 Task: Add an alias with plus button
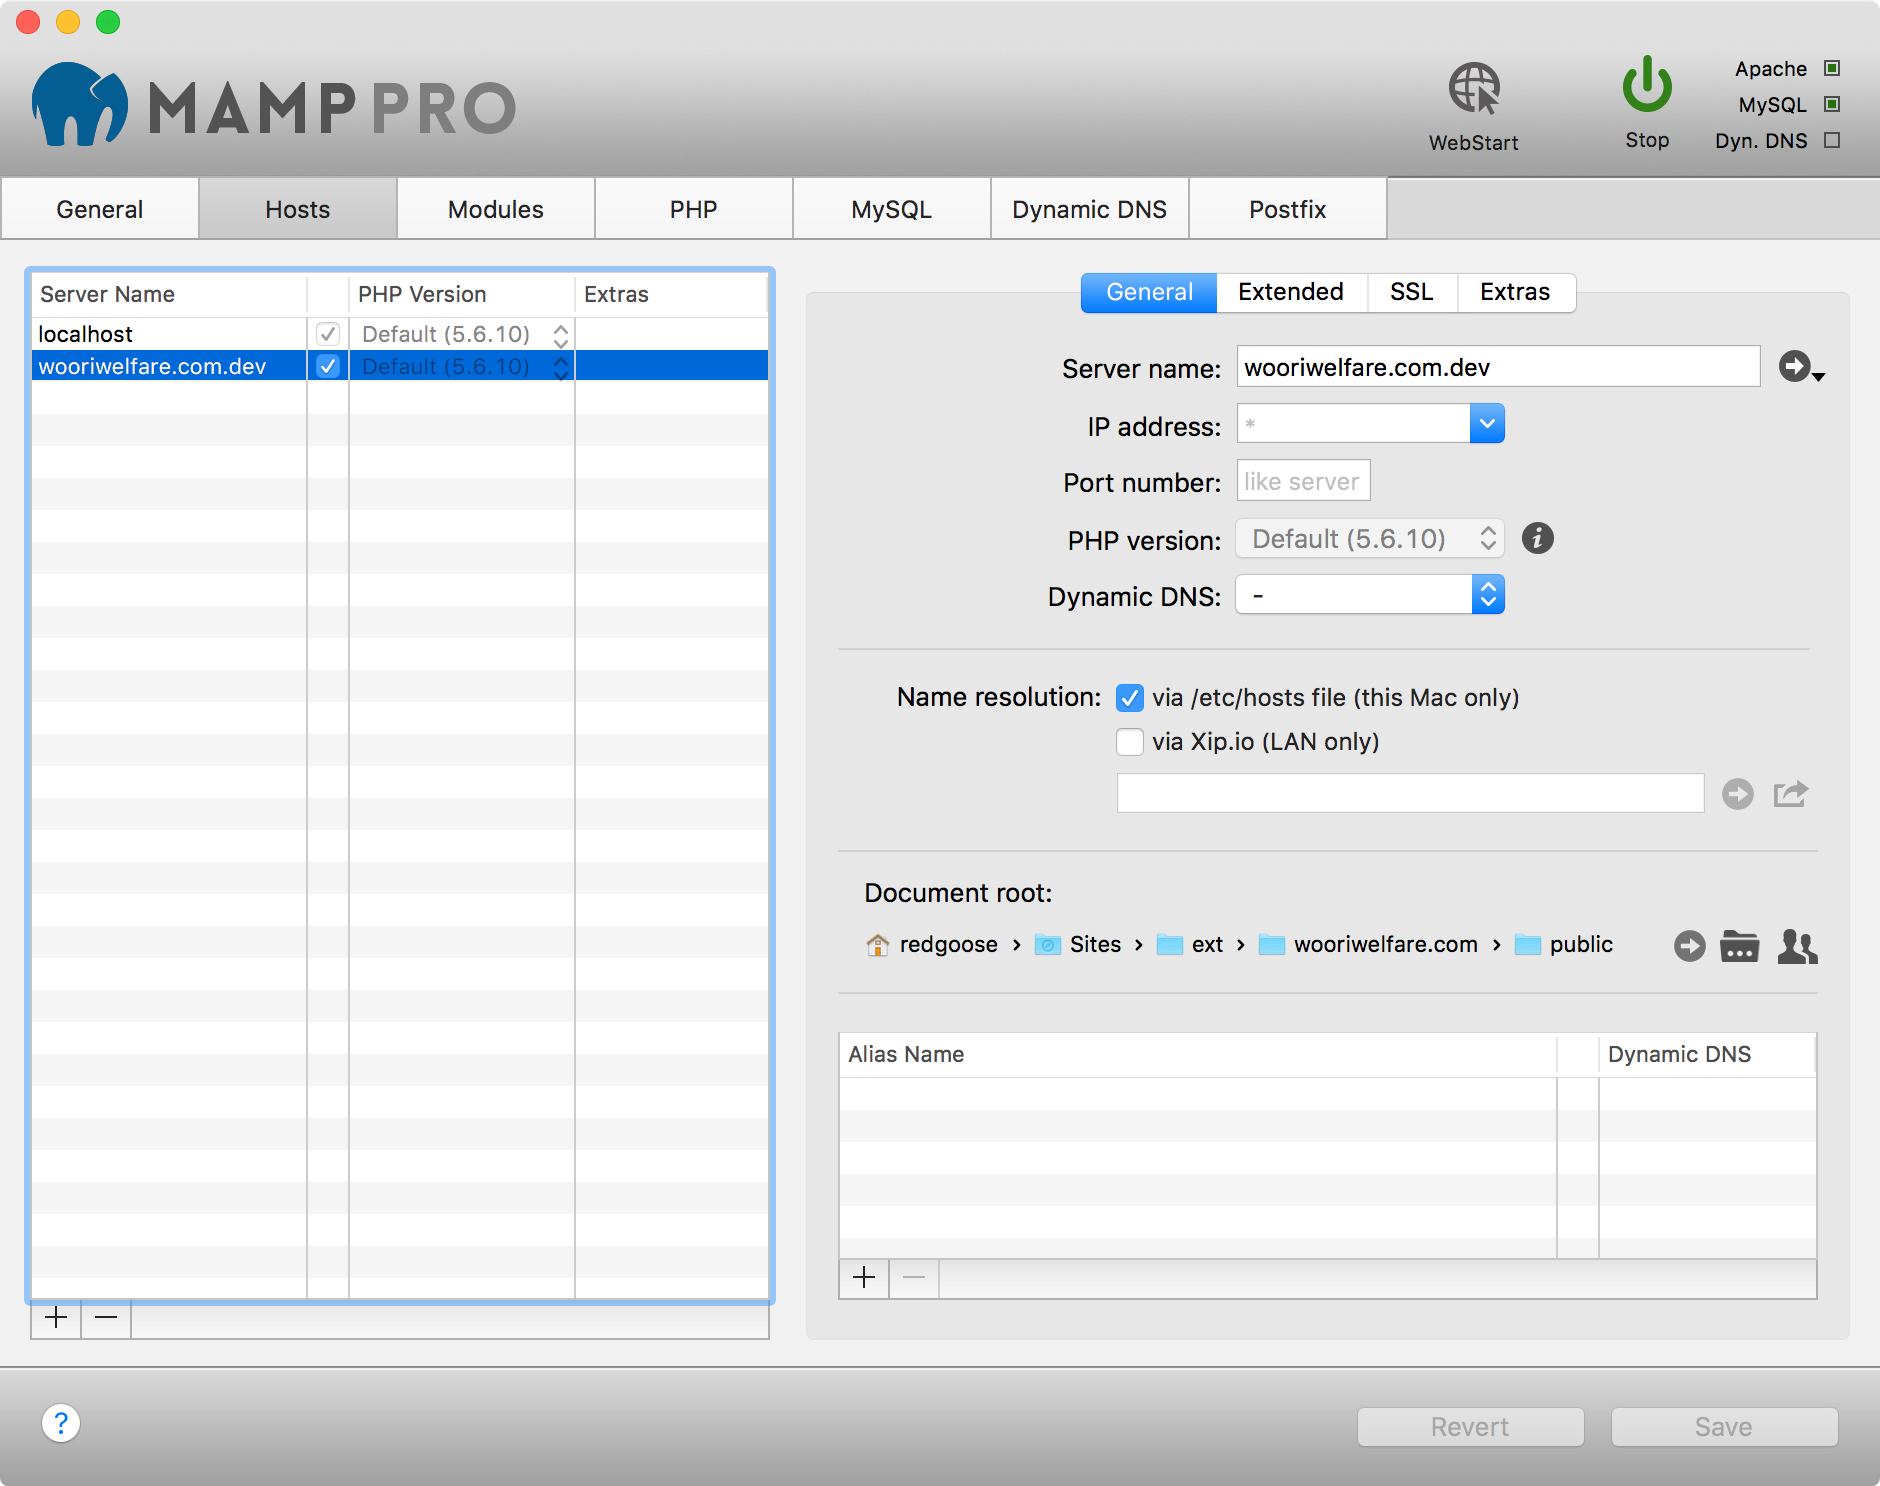(x=864, y=1278)
